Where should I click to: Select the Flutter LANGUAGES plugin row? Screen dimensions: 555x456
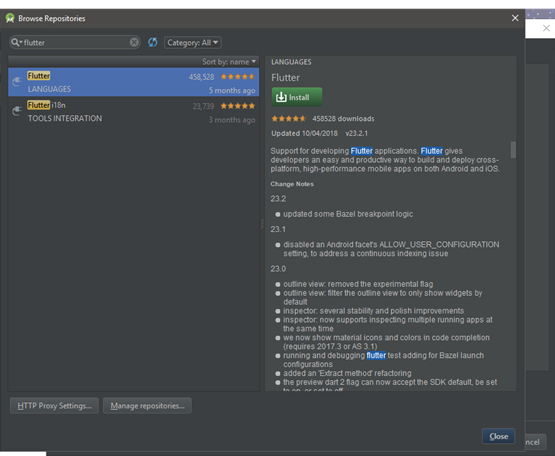(133, 82)
